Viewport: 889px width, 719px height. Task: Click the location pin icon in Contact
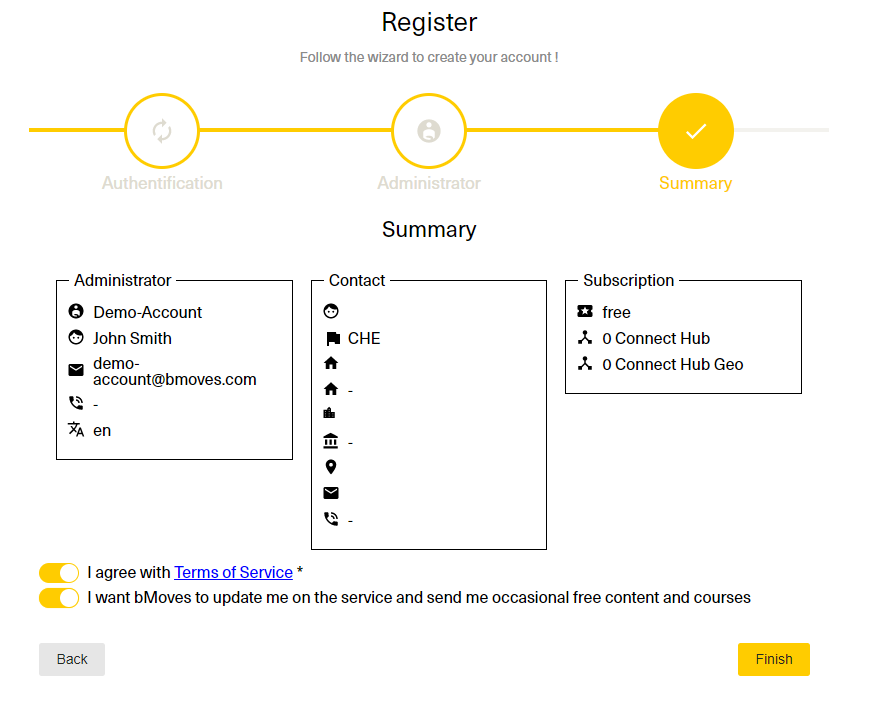[331, 467]
